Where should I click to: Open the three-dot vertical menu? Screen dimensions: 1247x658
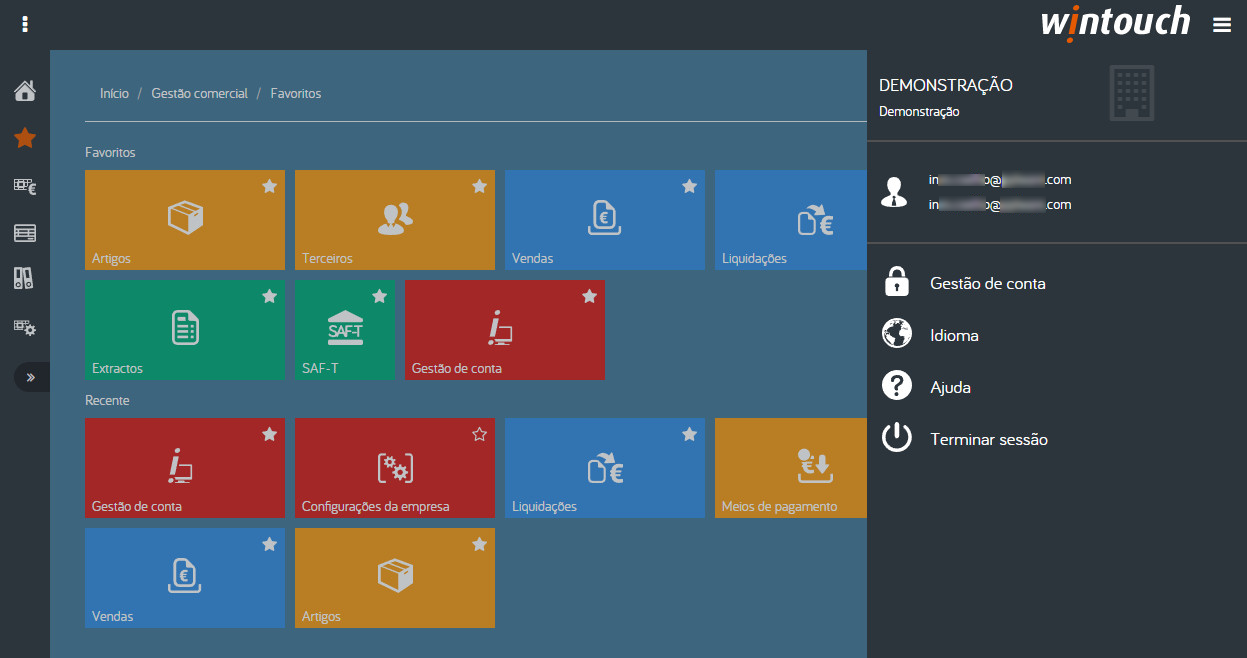(x=25, y=24)
